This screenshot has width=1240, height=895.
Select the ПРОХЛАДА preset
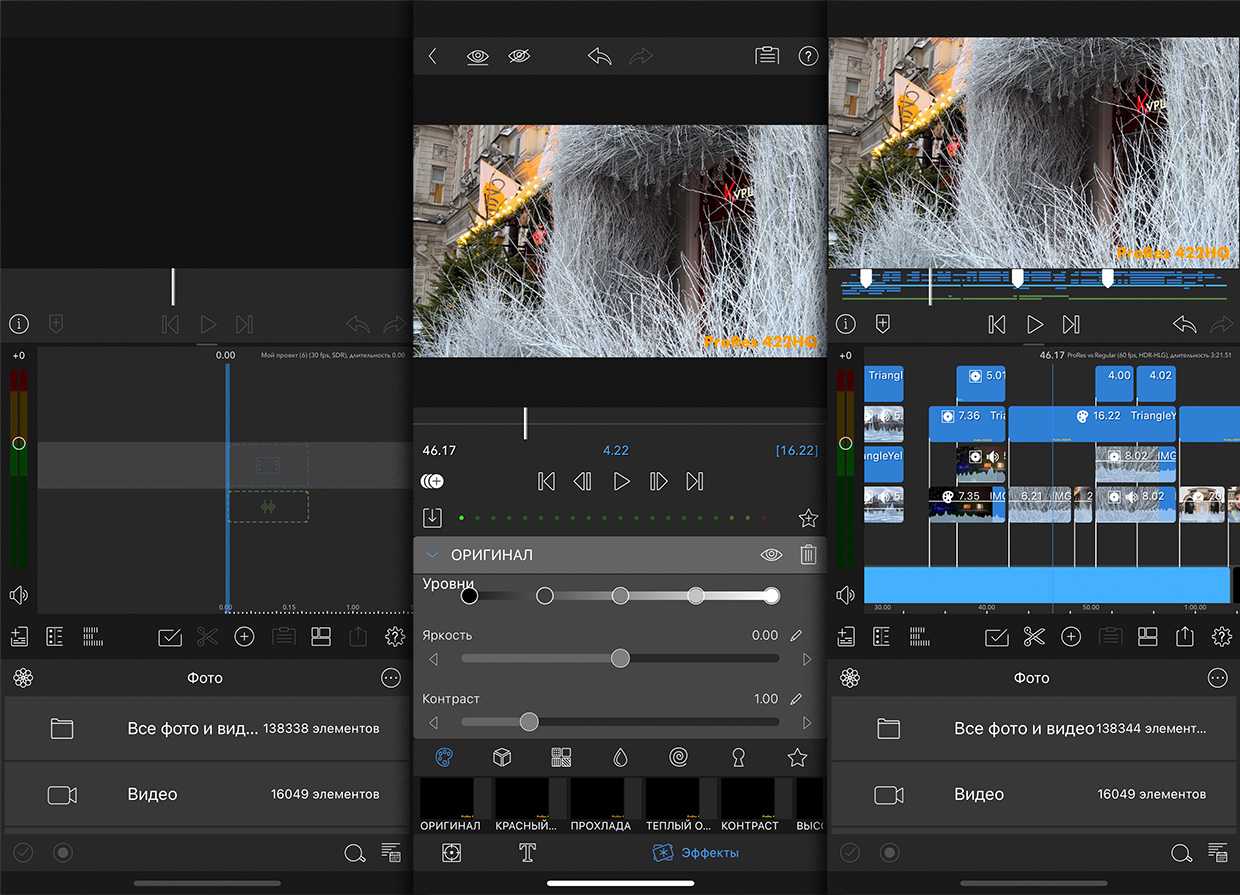pyautogui.click(x=600, y=806)
